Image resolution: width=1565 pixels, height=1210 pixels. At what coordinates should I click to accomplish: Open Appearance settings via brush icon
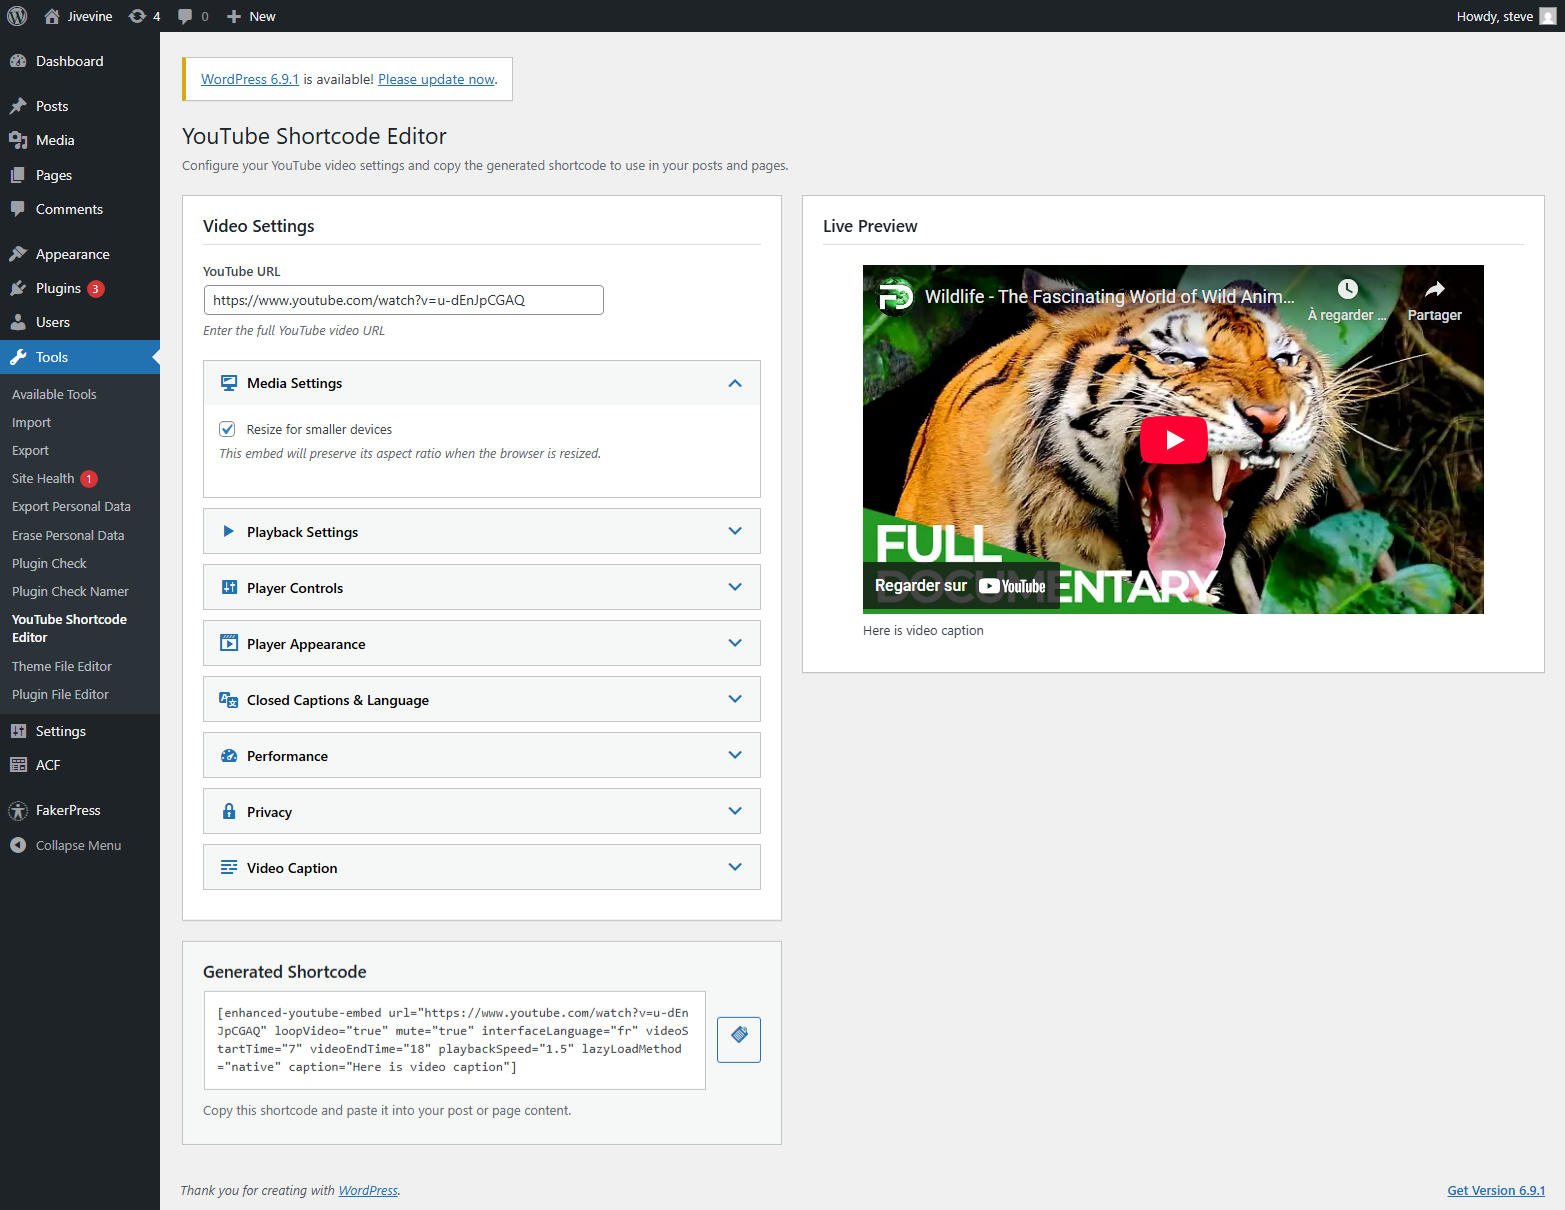coord(19,253)
